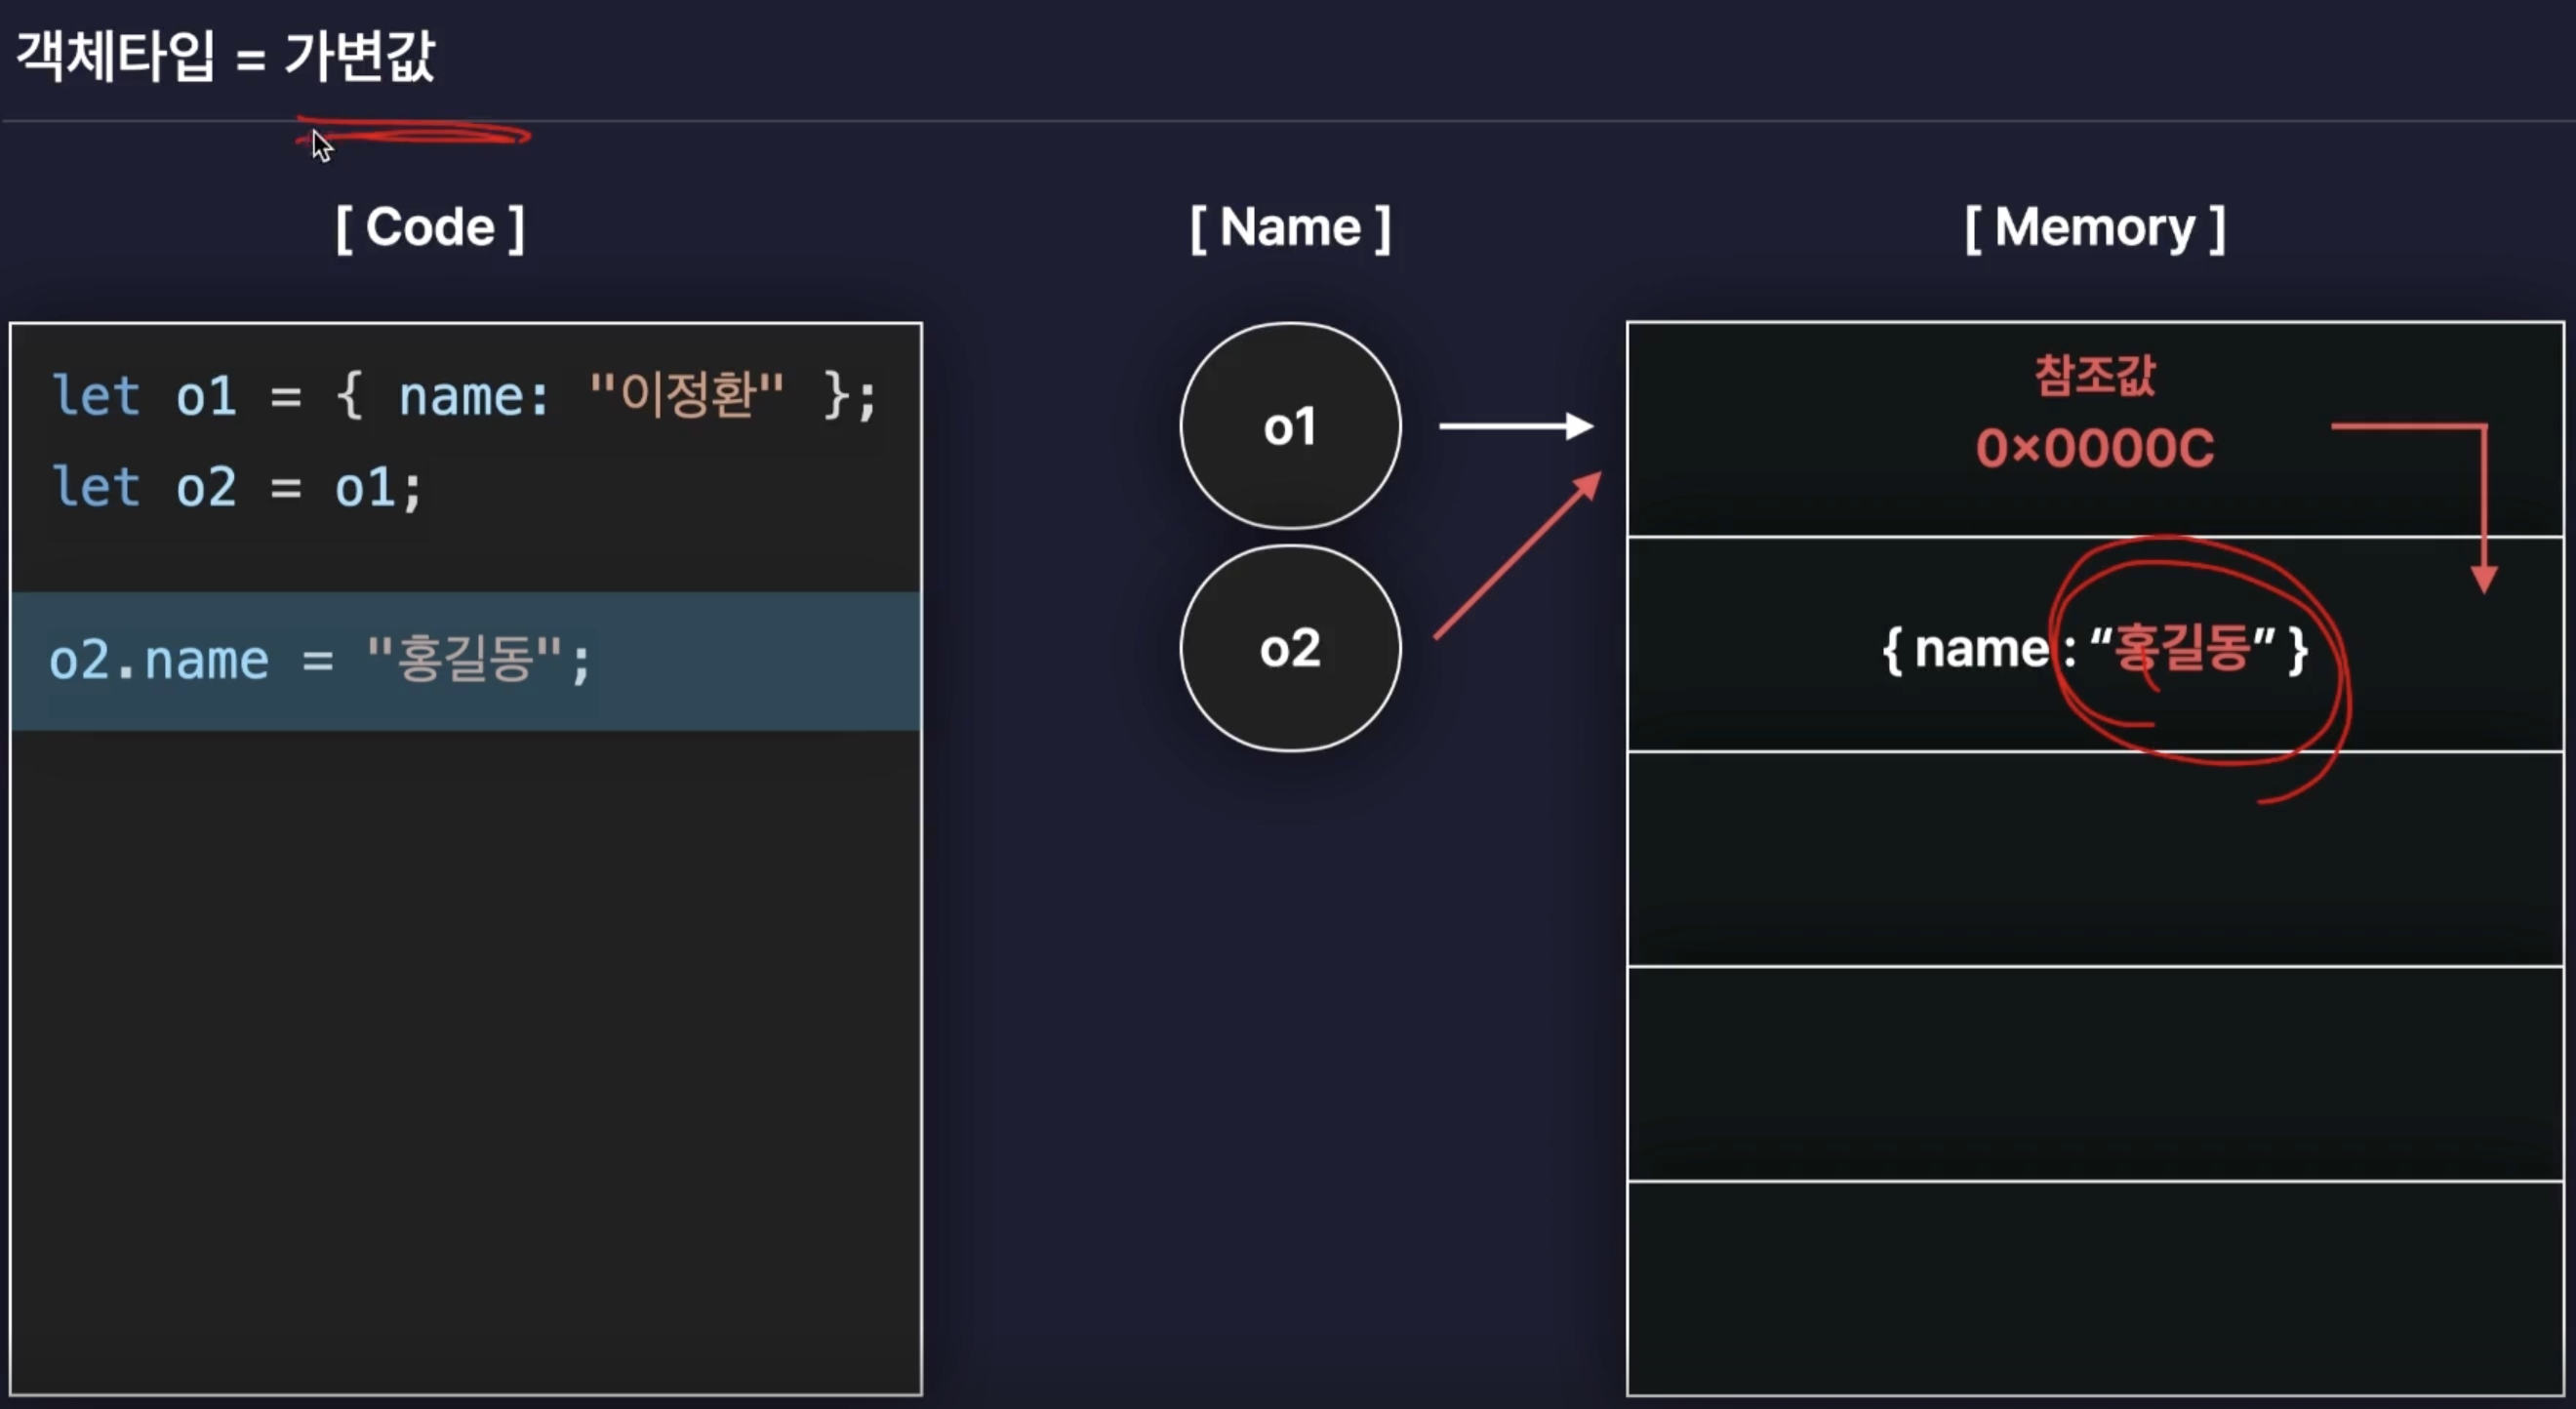This screenshot has width=2576, height=1409.
Task: Click the 0x0000C reference address
Action: point(2094,448)
